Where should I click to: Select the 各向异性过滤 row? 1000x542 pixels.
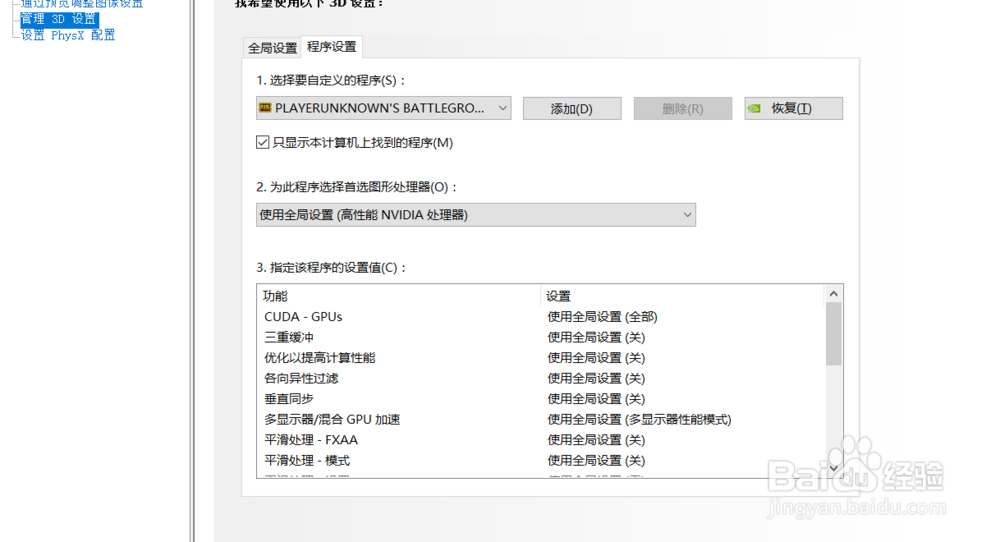pos(541,378)
